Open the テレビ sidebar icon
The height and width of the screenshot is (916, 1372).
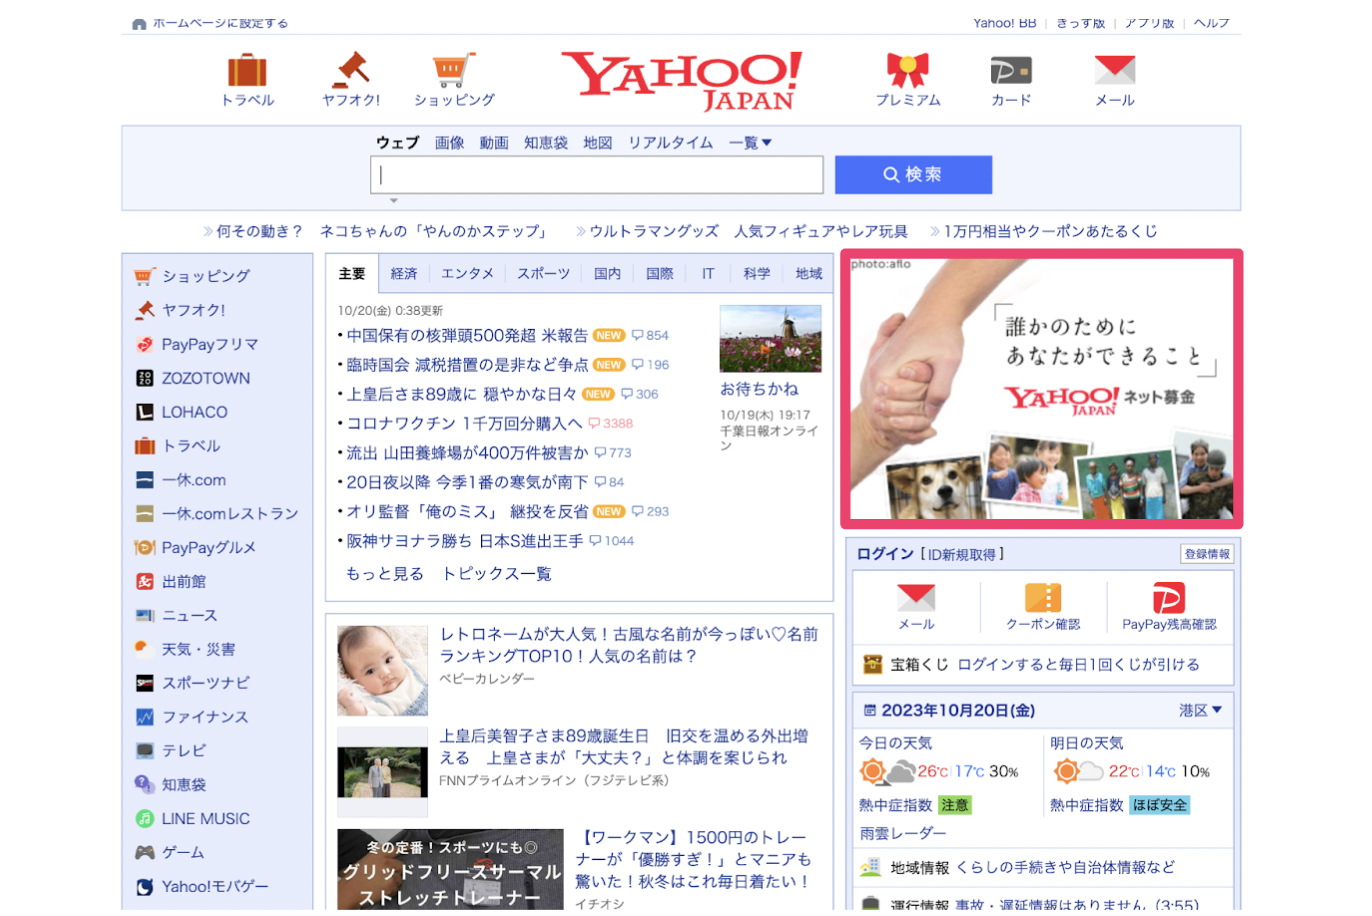coord(145,751)
